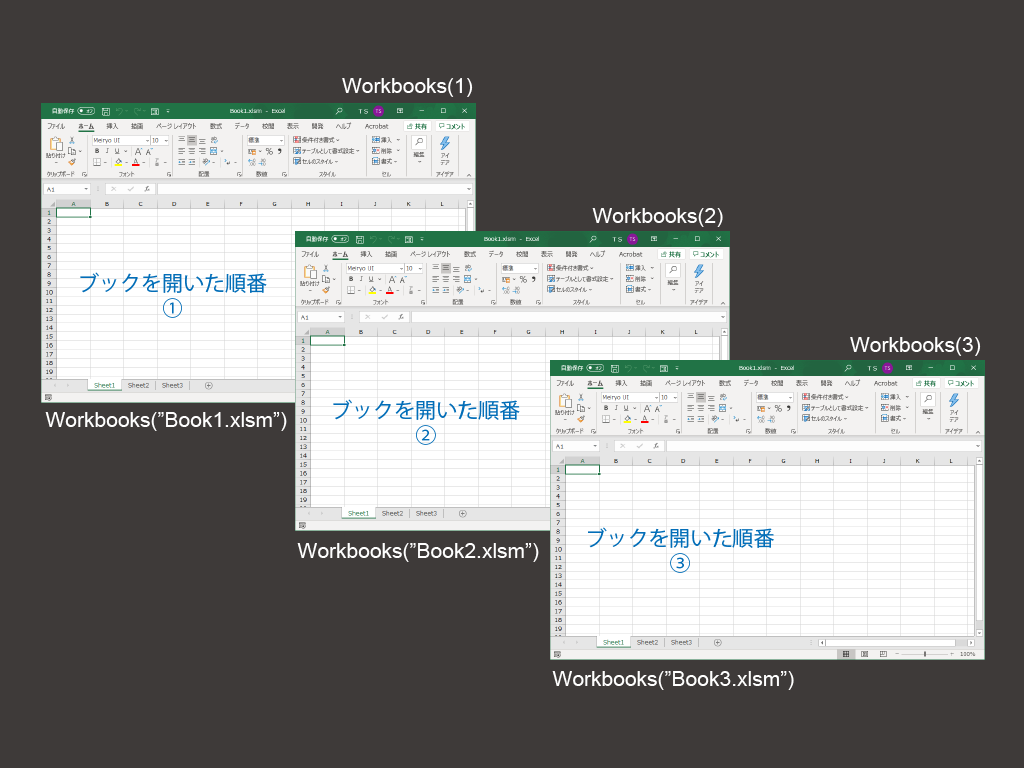The width and height of the screenshot is (1024, 768).
Task: Click the add new sheet plus icon in Workbooks(3)
Action: [x=717, y=642]
